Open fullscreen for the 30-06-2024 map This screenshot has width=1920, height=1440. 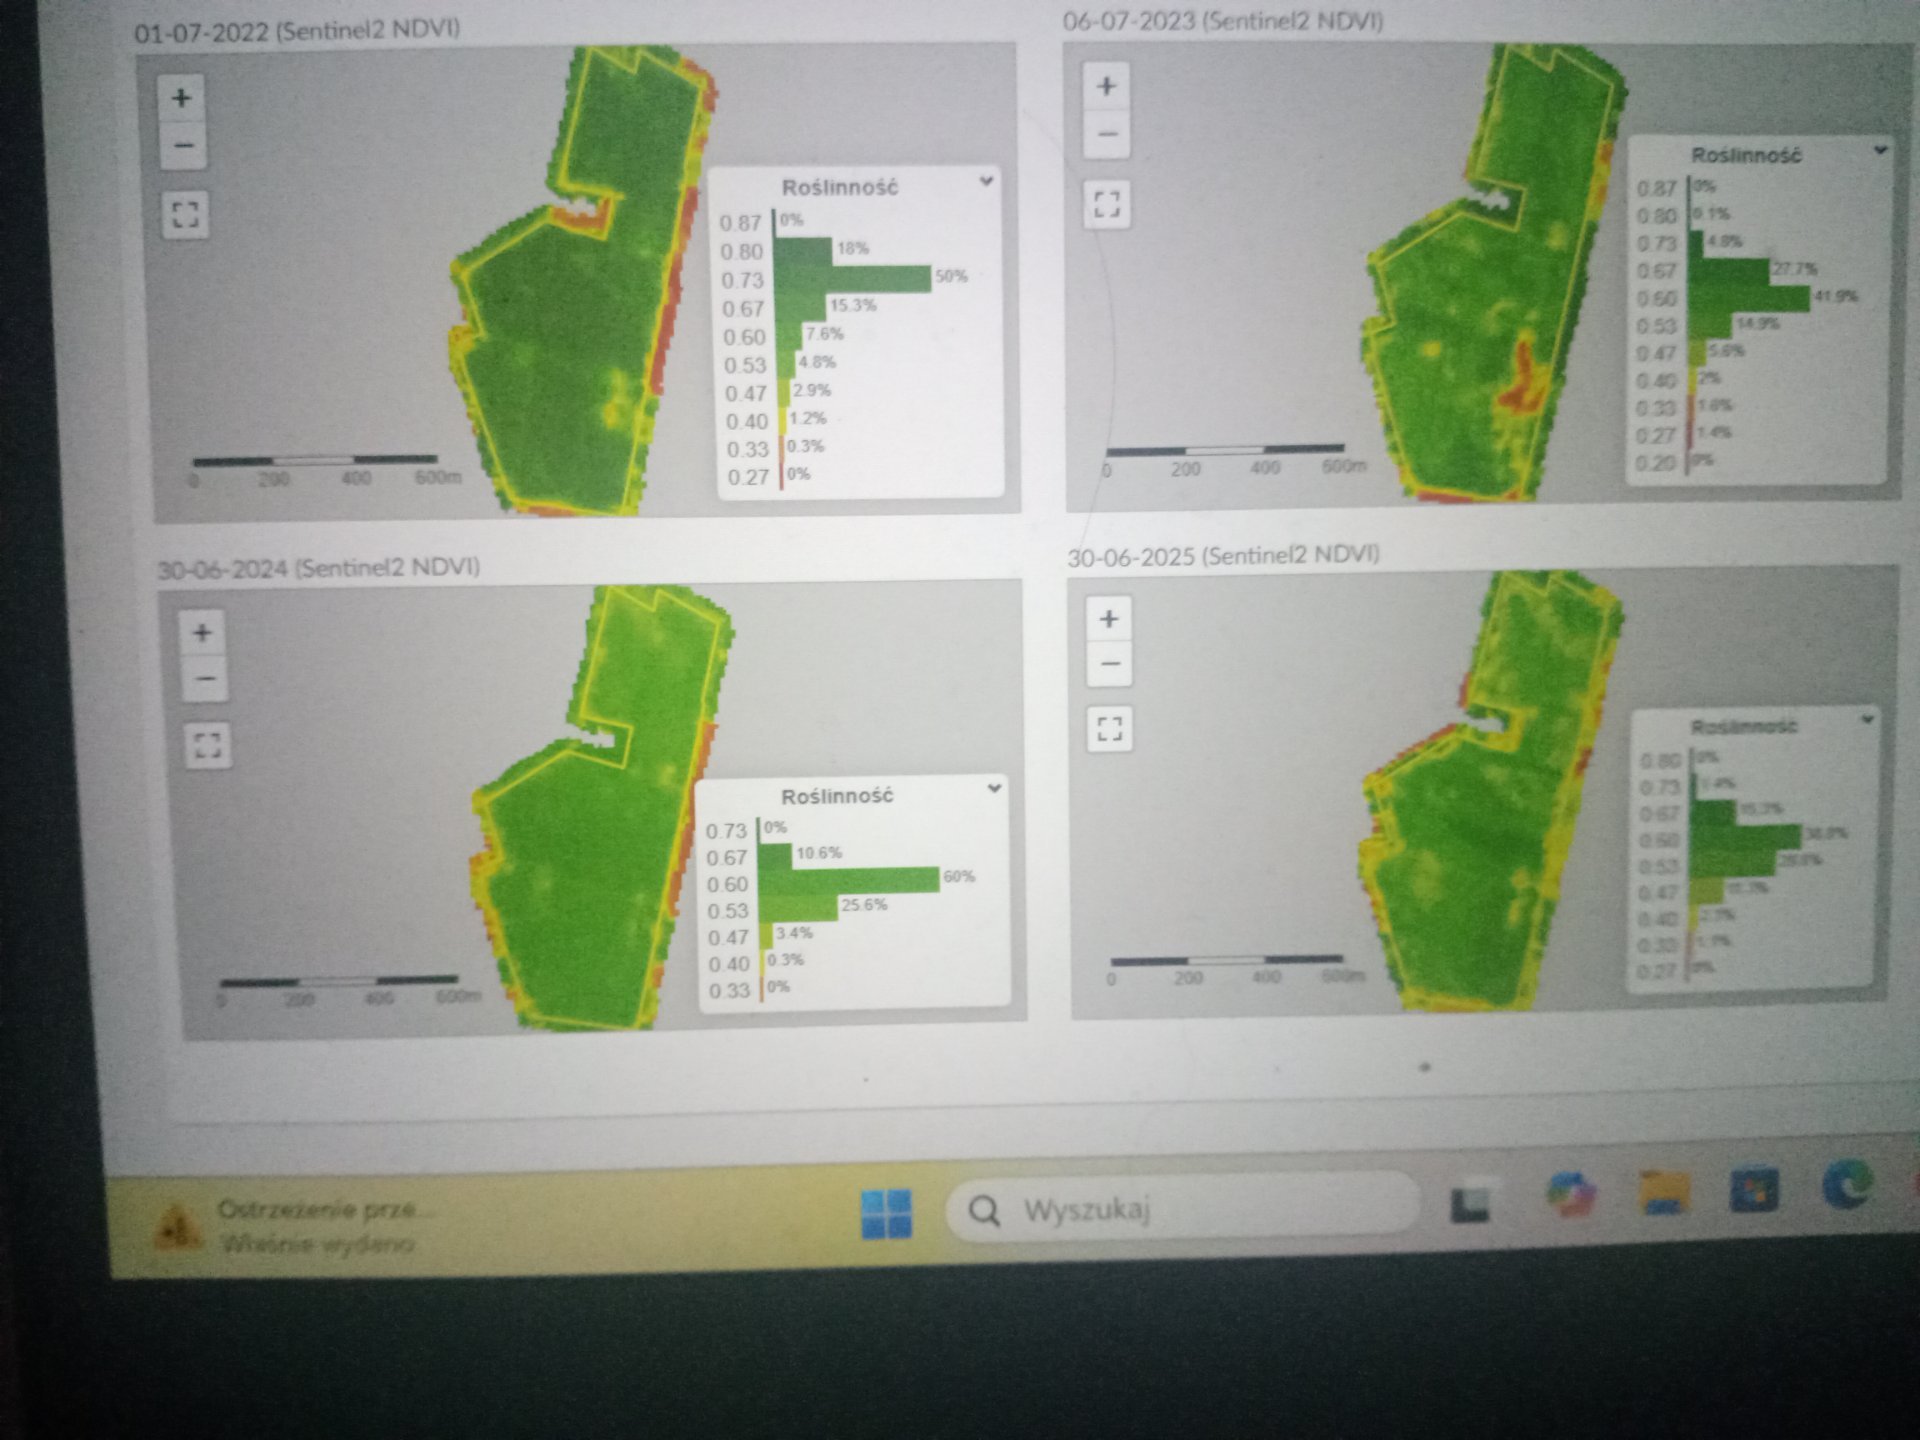point(208,745)
